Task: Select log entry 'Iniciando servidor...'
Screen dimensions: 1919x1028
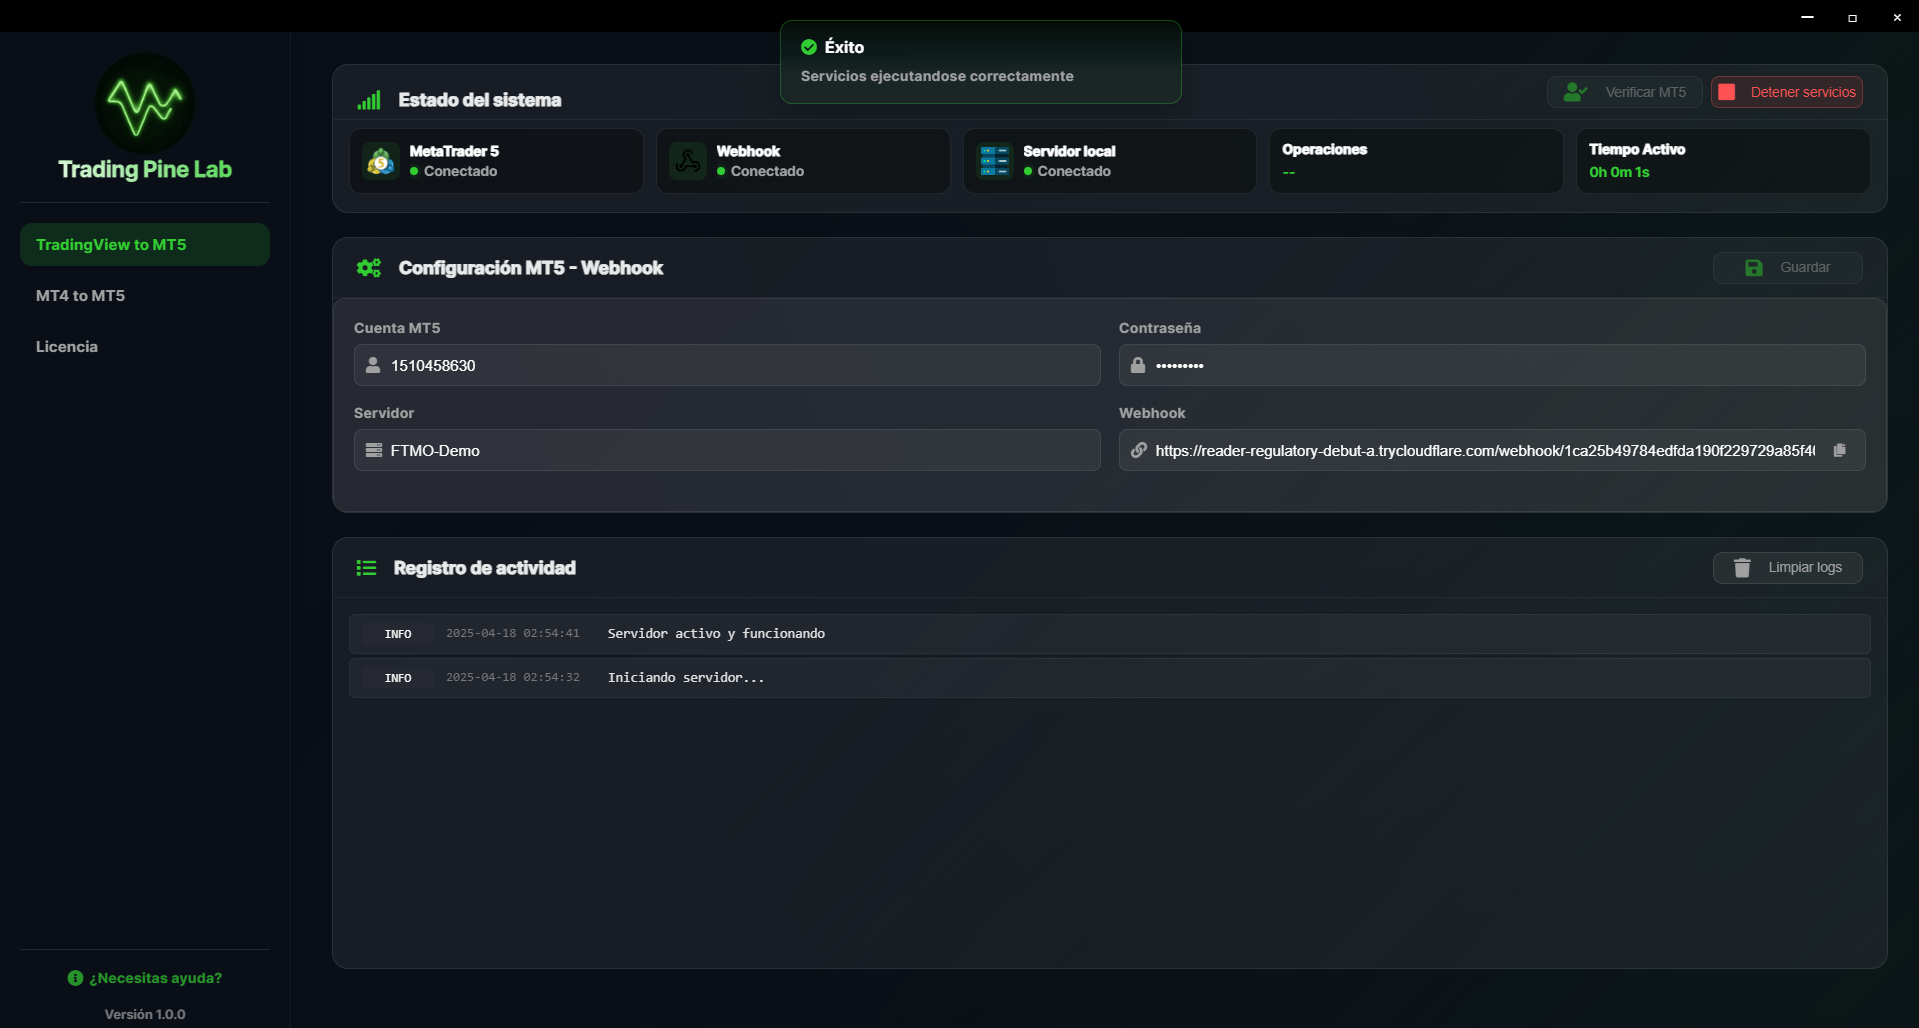Action: click(x=1109, y=678)
